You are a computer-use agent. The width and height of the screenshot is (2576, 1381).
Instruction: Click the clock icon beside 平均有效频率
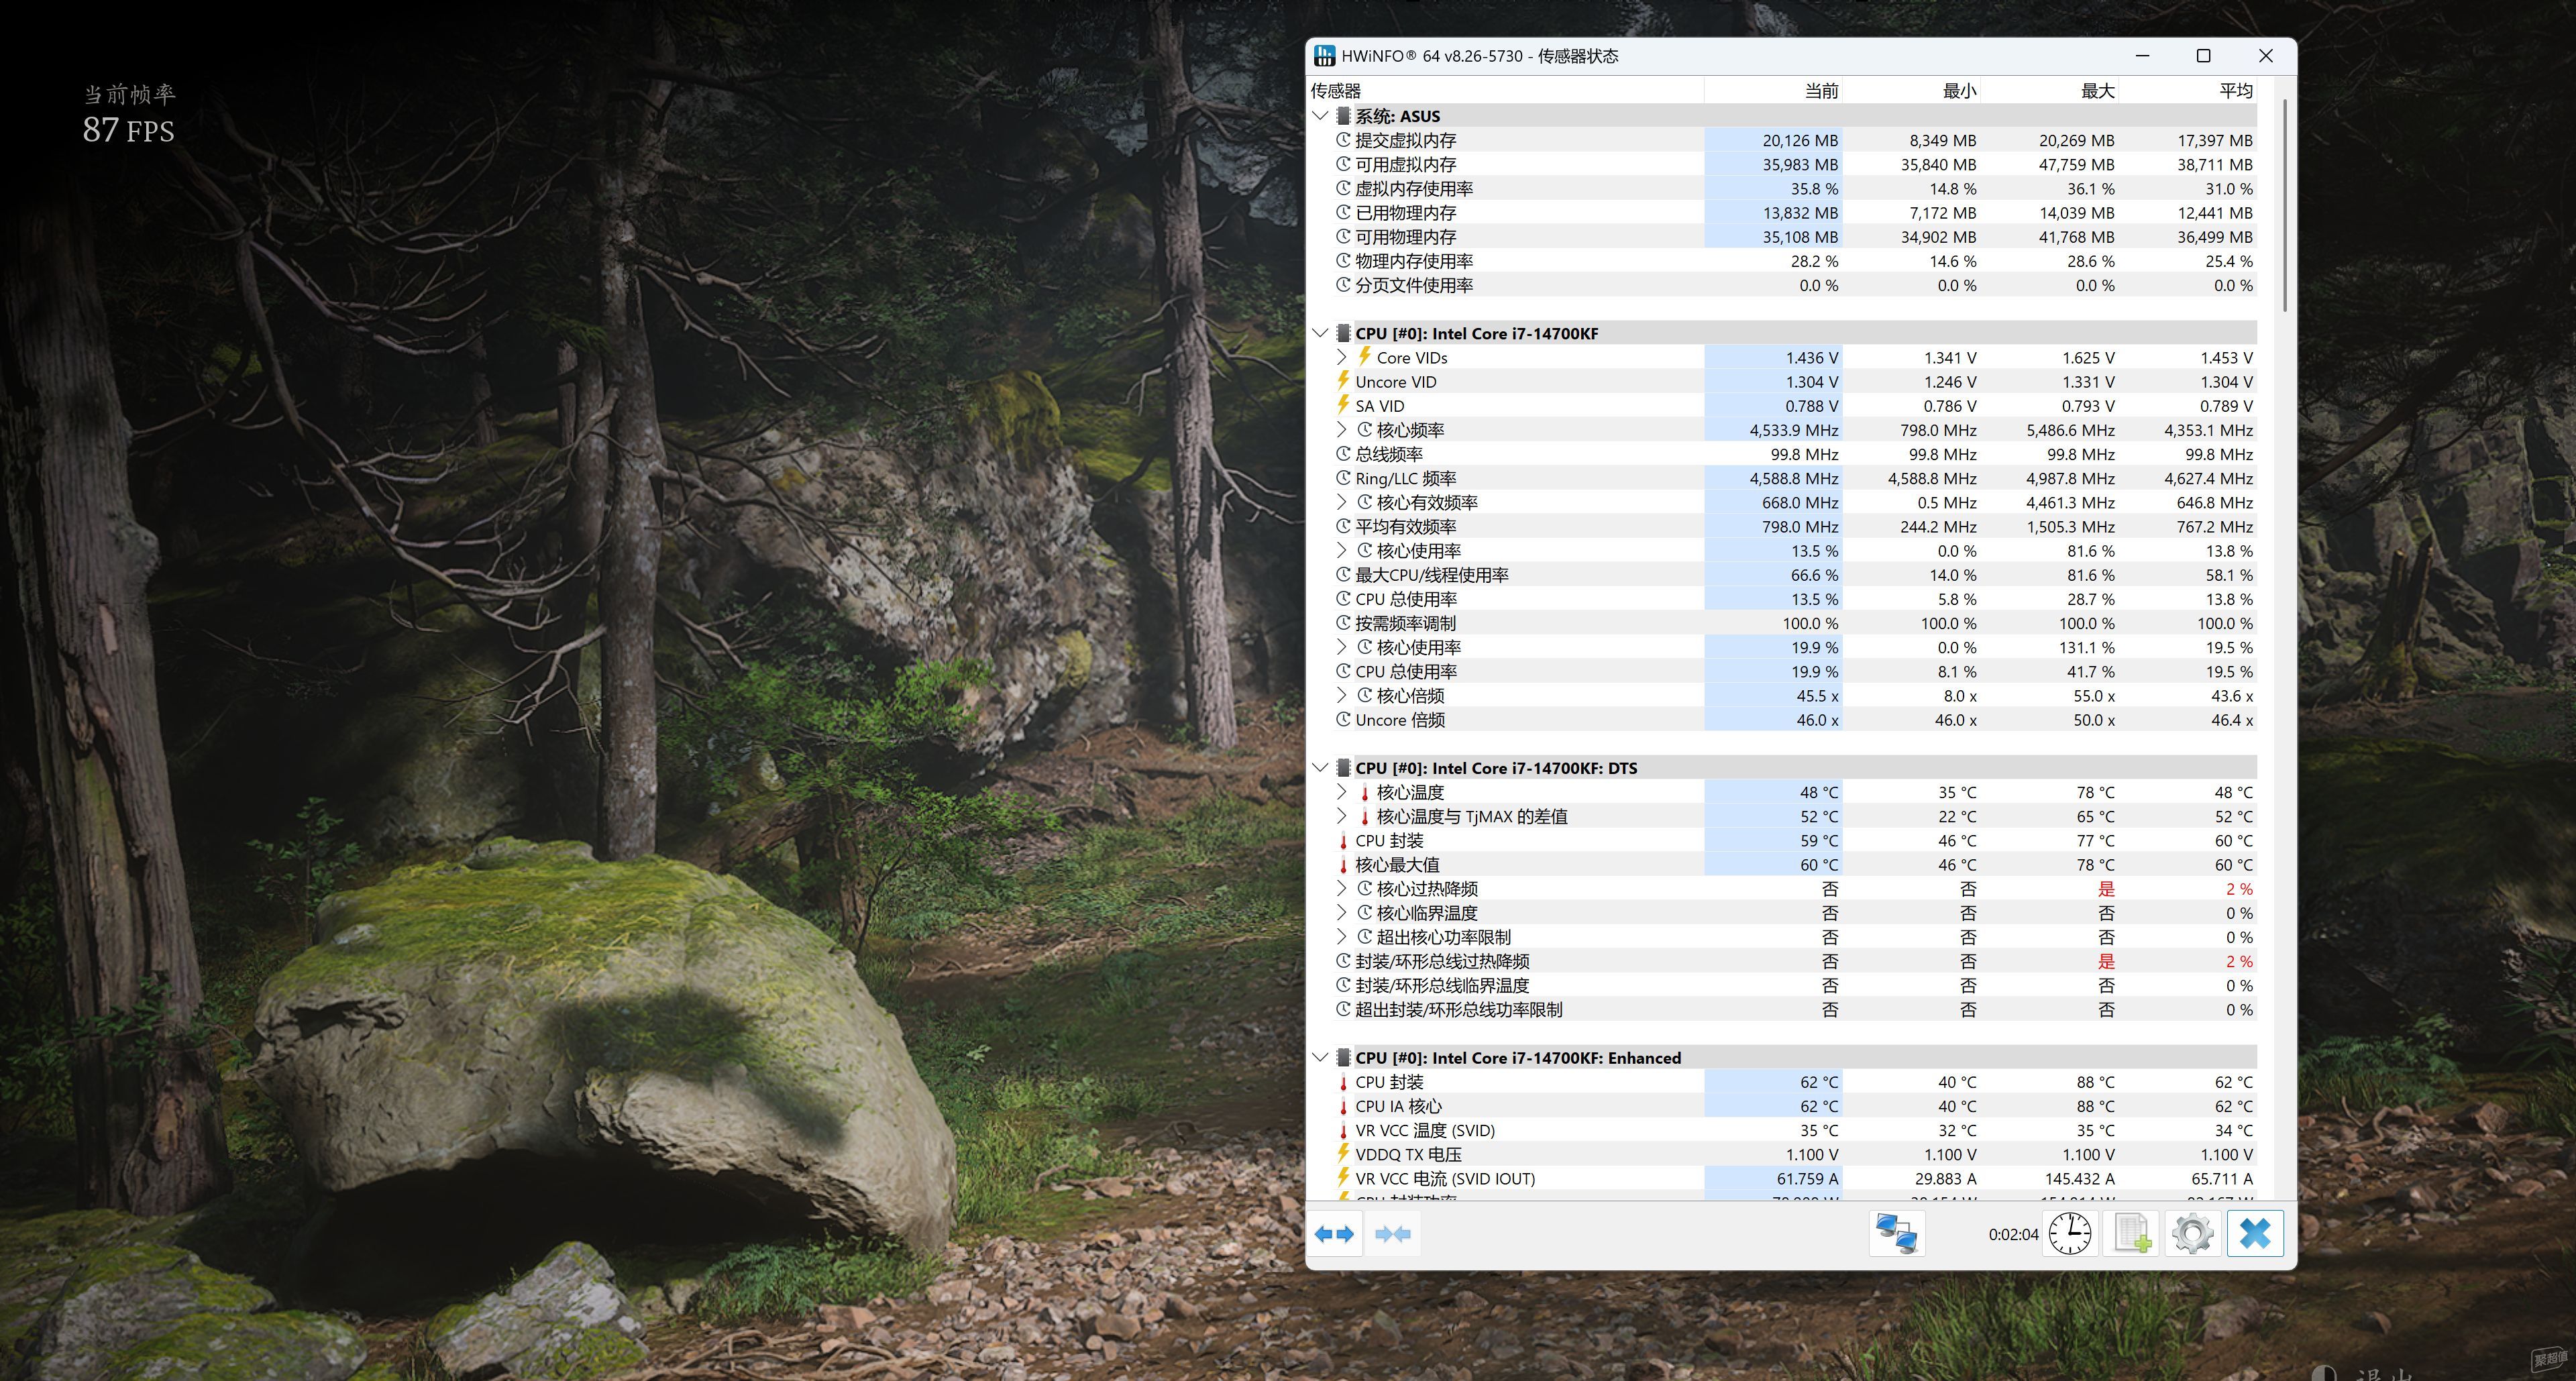pyautogui.click(x=1343, y=526)
